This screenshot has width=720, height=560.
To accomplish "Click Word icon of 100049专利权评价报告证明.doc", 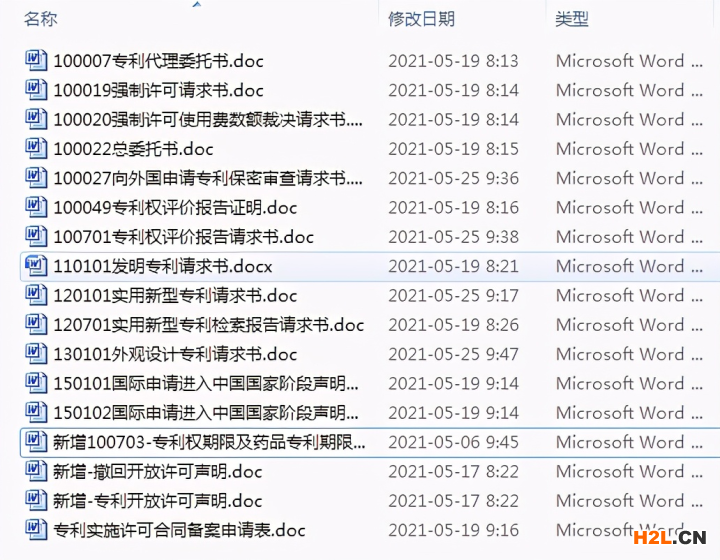I will [x=36, y=208].
